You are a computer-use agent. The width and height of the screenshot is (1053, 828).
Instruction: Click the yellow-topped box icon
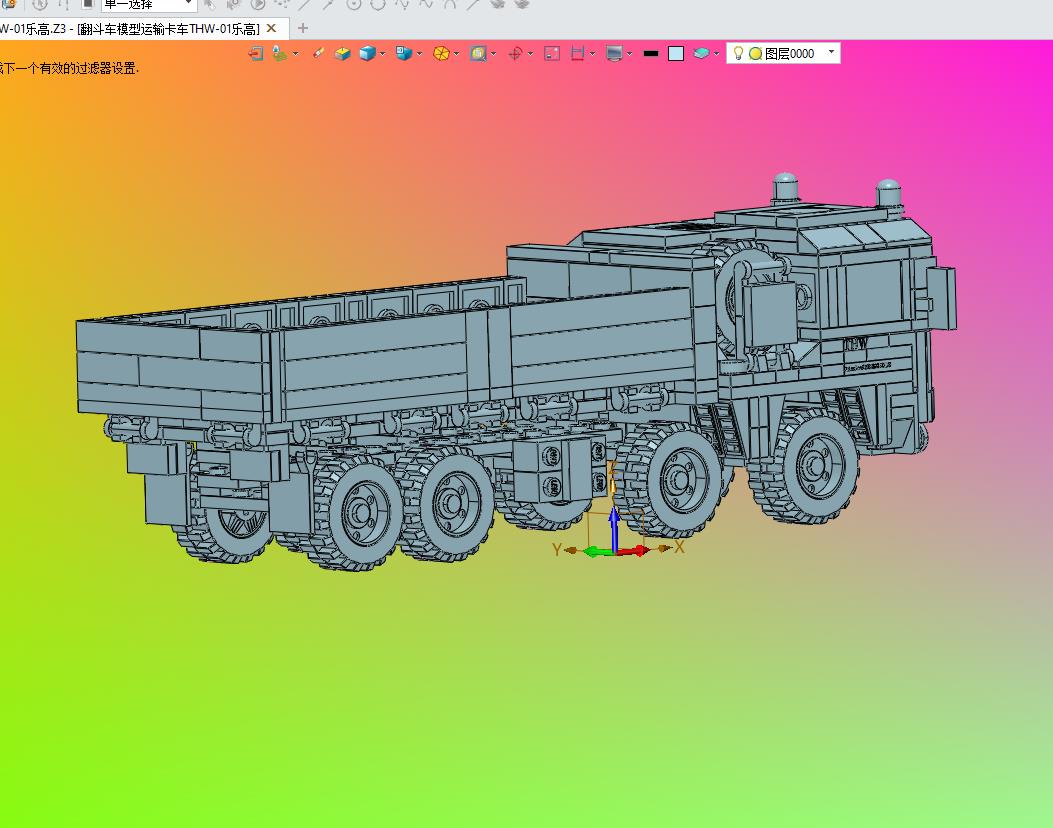point(342,54)
